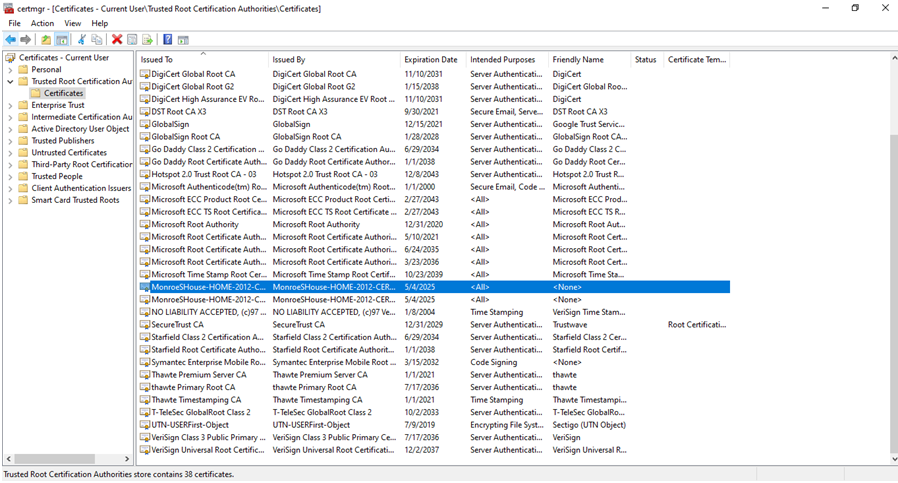Select Smart Card Trusted Roots tree item

75,200
